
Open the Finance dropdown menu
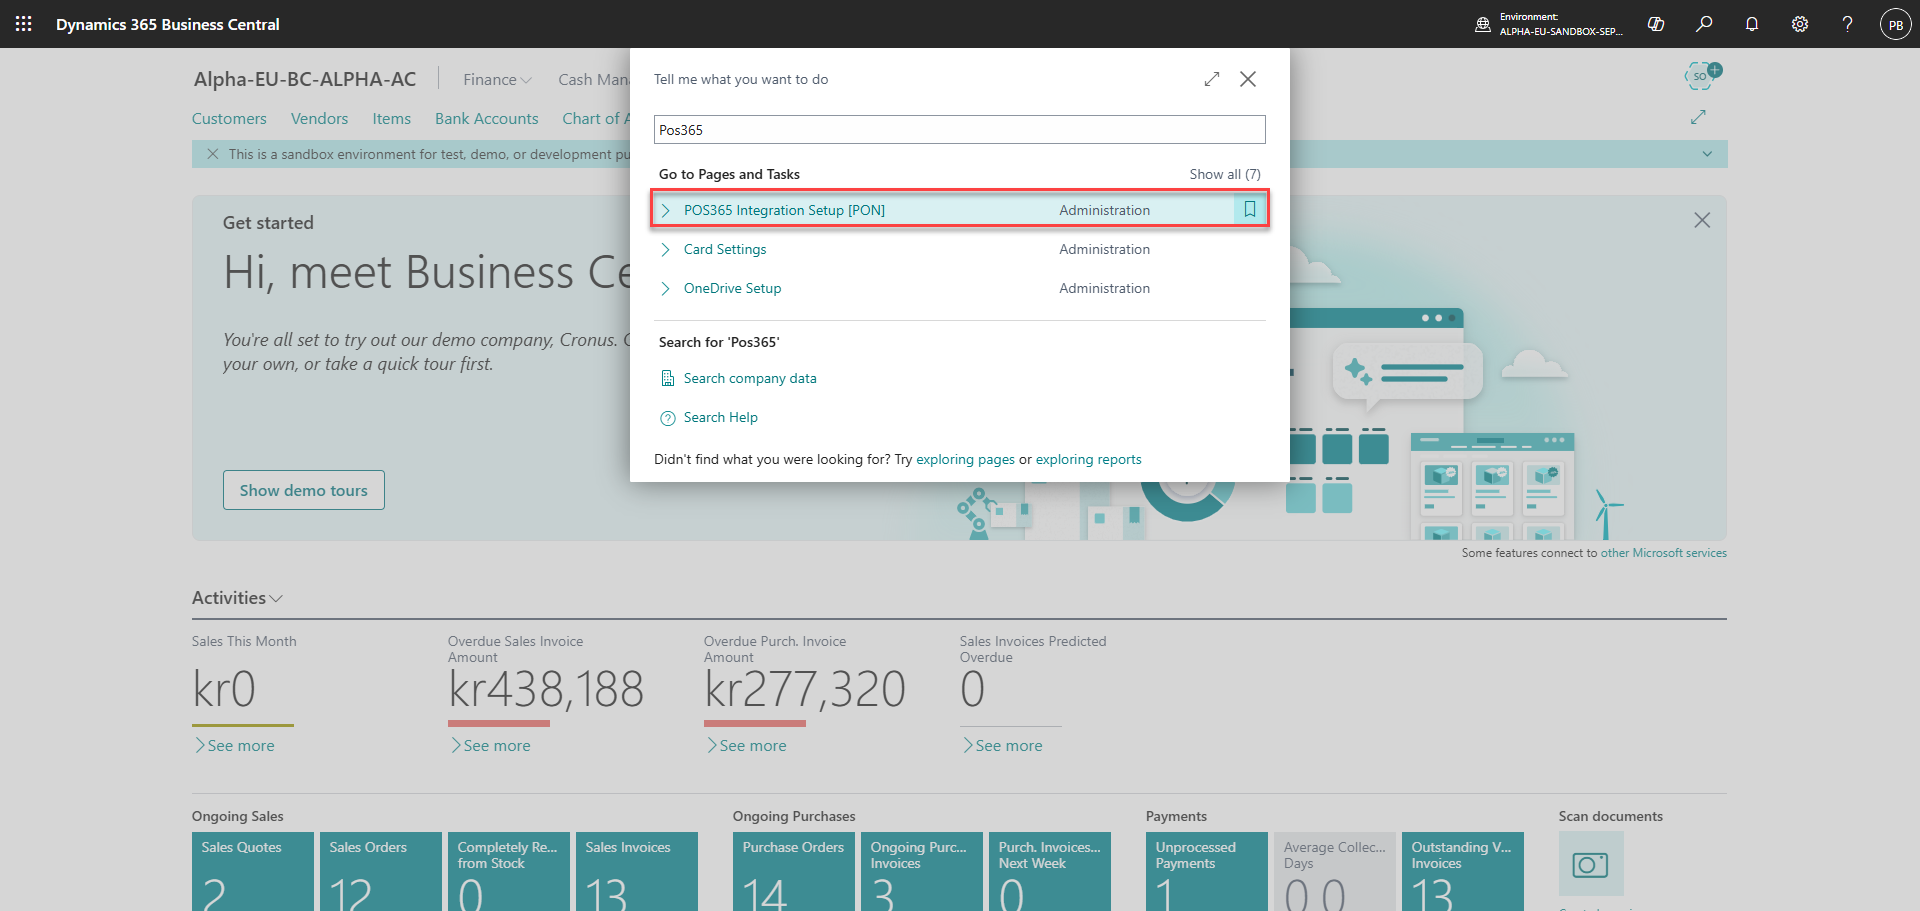[497, 79]
